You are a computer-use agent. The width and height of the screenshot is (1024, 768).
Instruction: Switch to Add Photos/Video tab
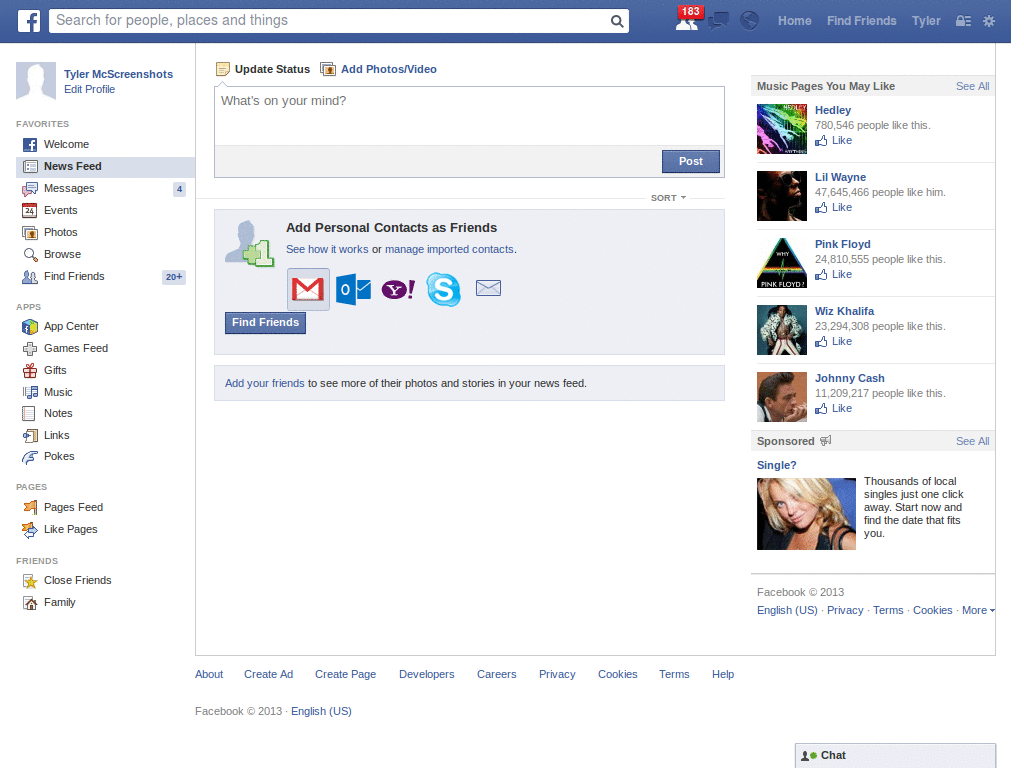(x=379, y=69)
